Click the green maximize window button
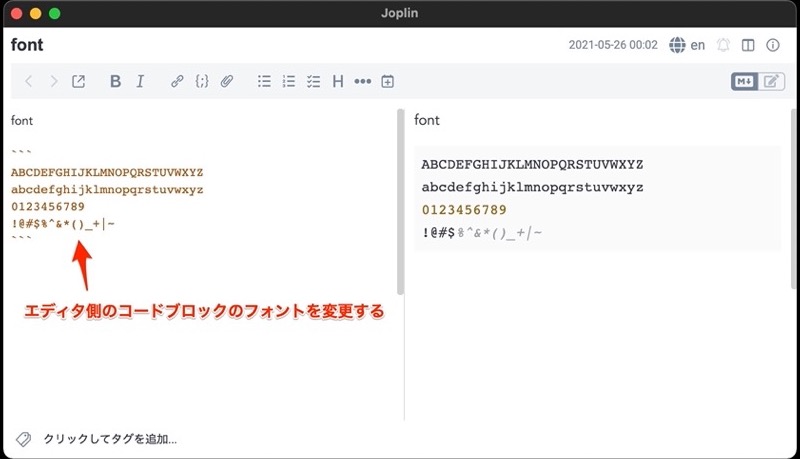The image size is (800, 459). (55, 14)
